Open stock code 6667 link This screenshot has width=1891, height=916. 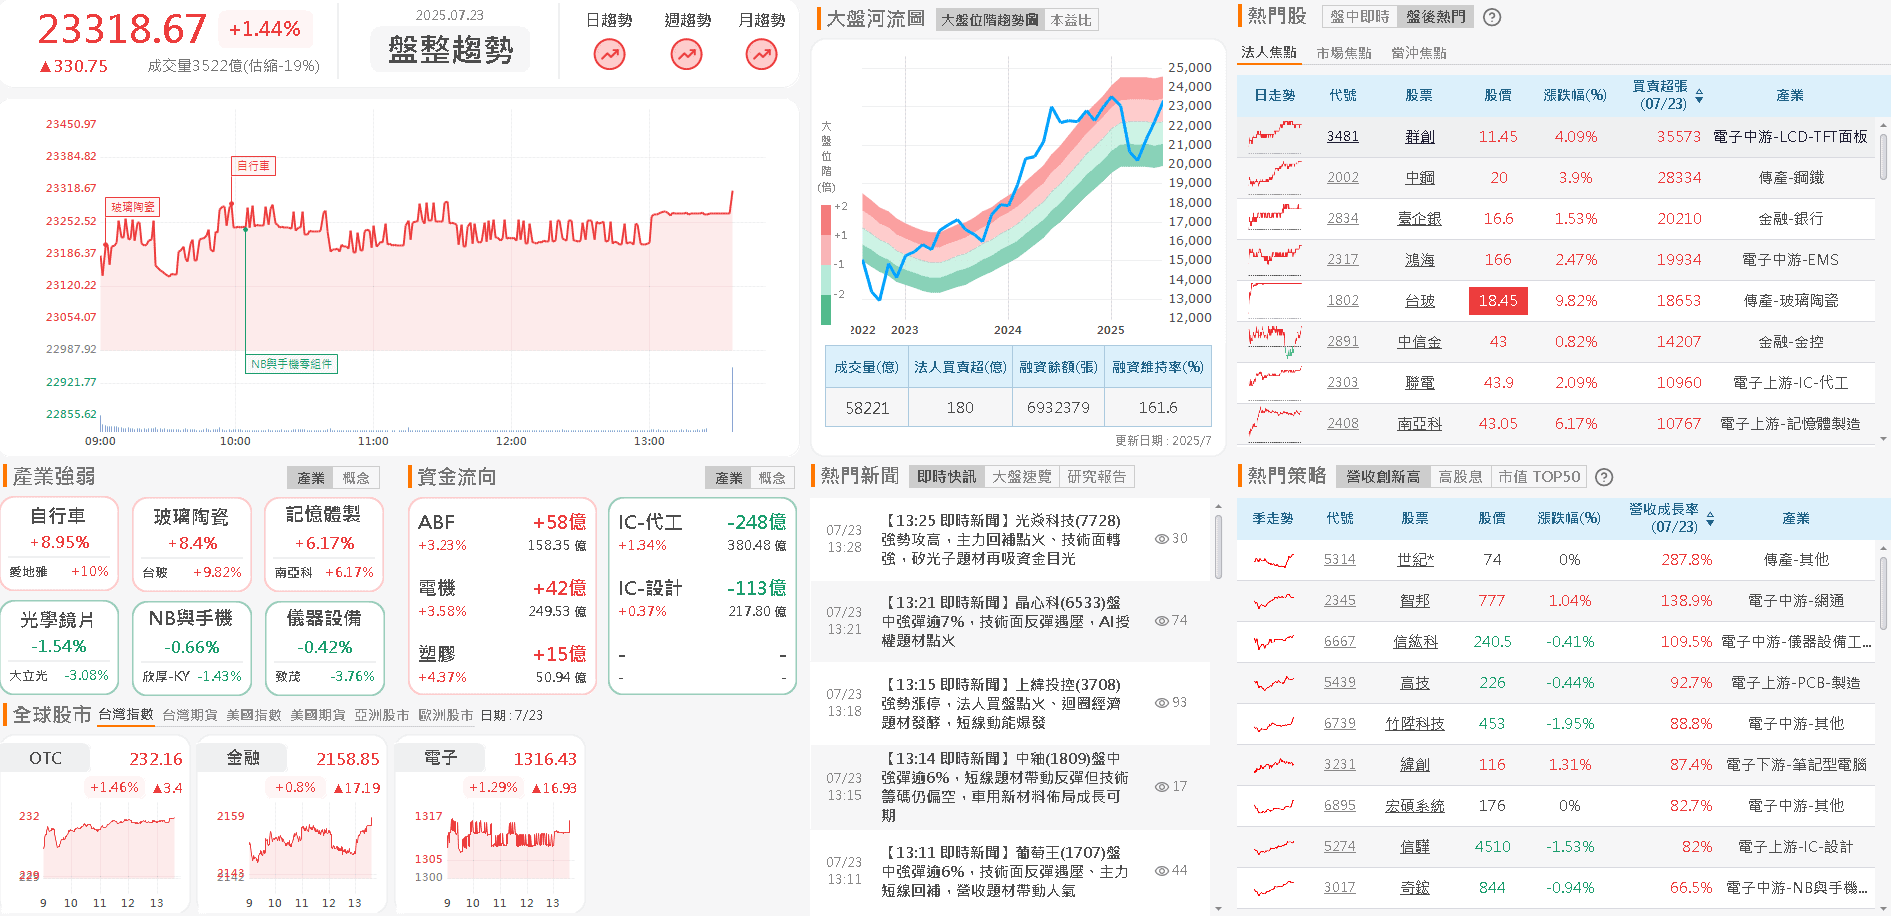pyautogui.click(x=1339, y=641)
